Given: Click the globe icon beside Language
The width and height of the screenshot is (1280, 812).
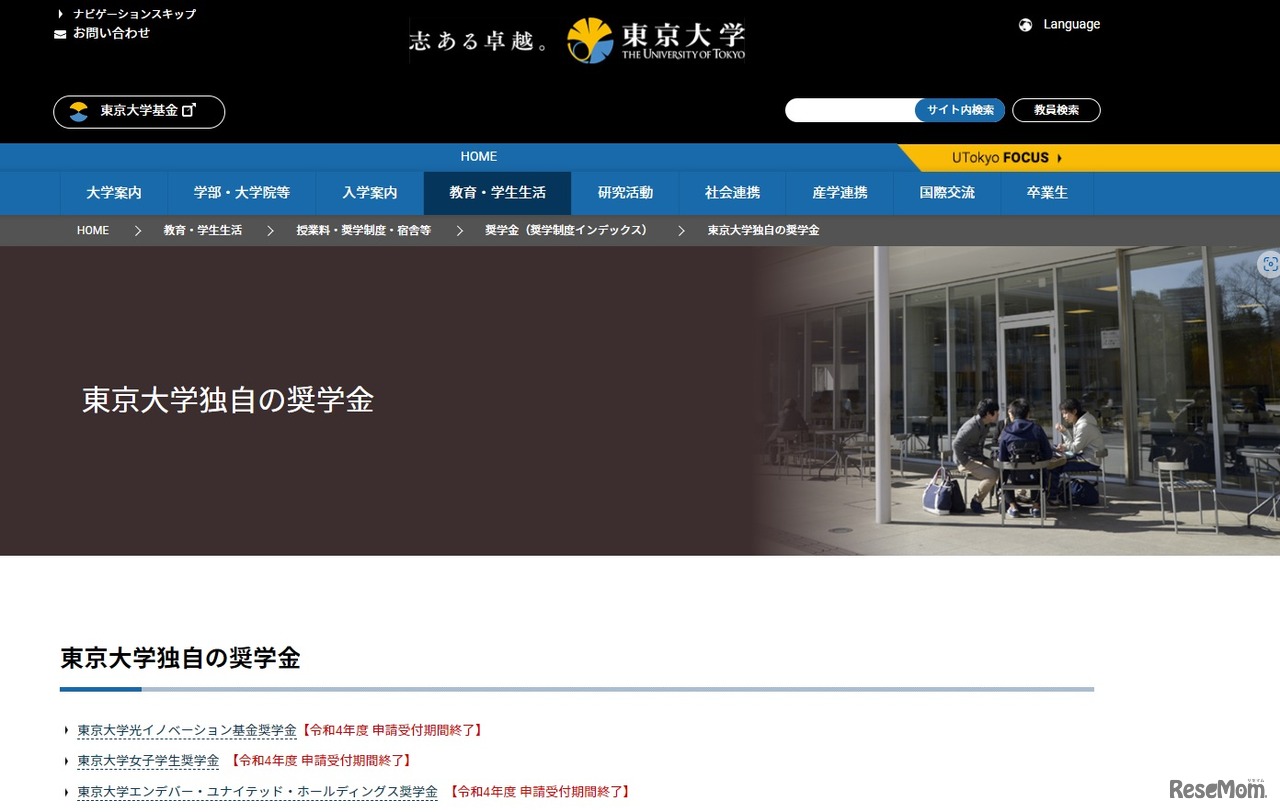Looking at the screenshot, I should 1025,25.
